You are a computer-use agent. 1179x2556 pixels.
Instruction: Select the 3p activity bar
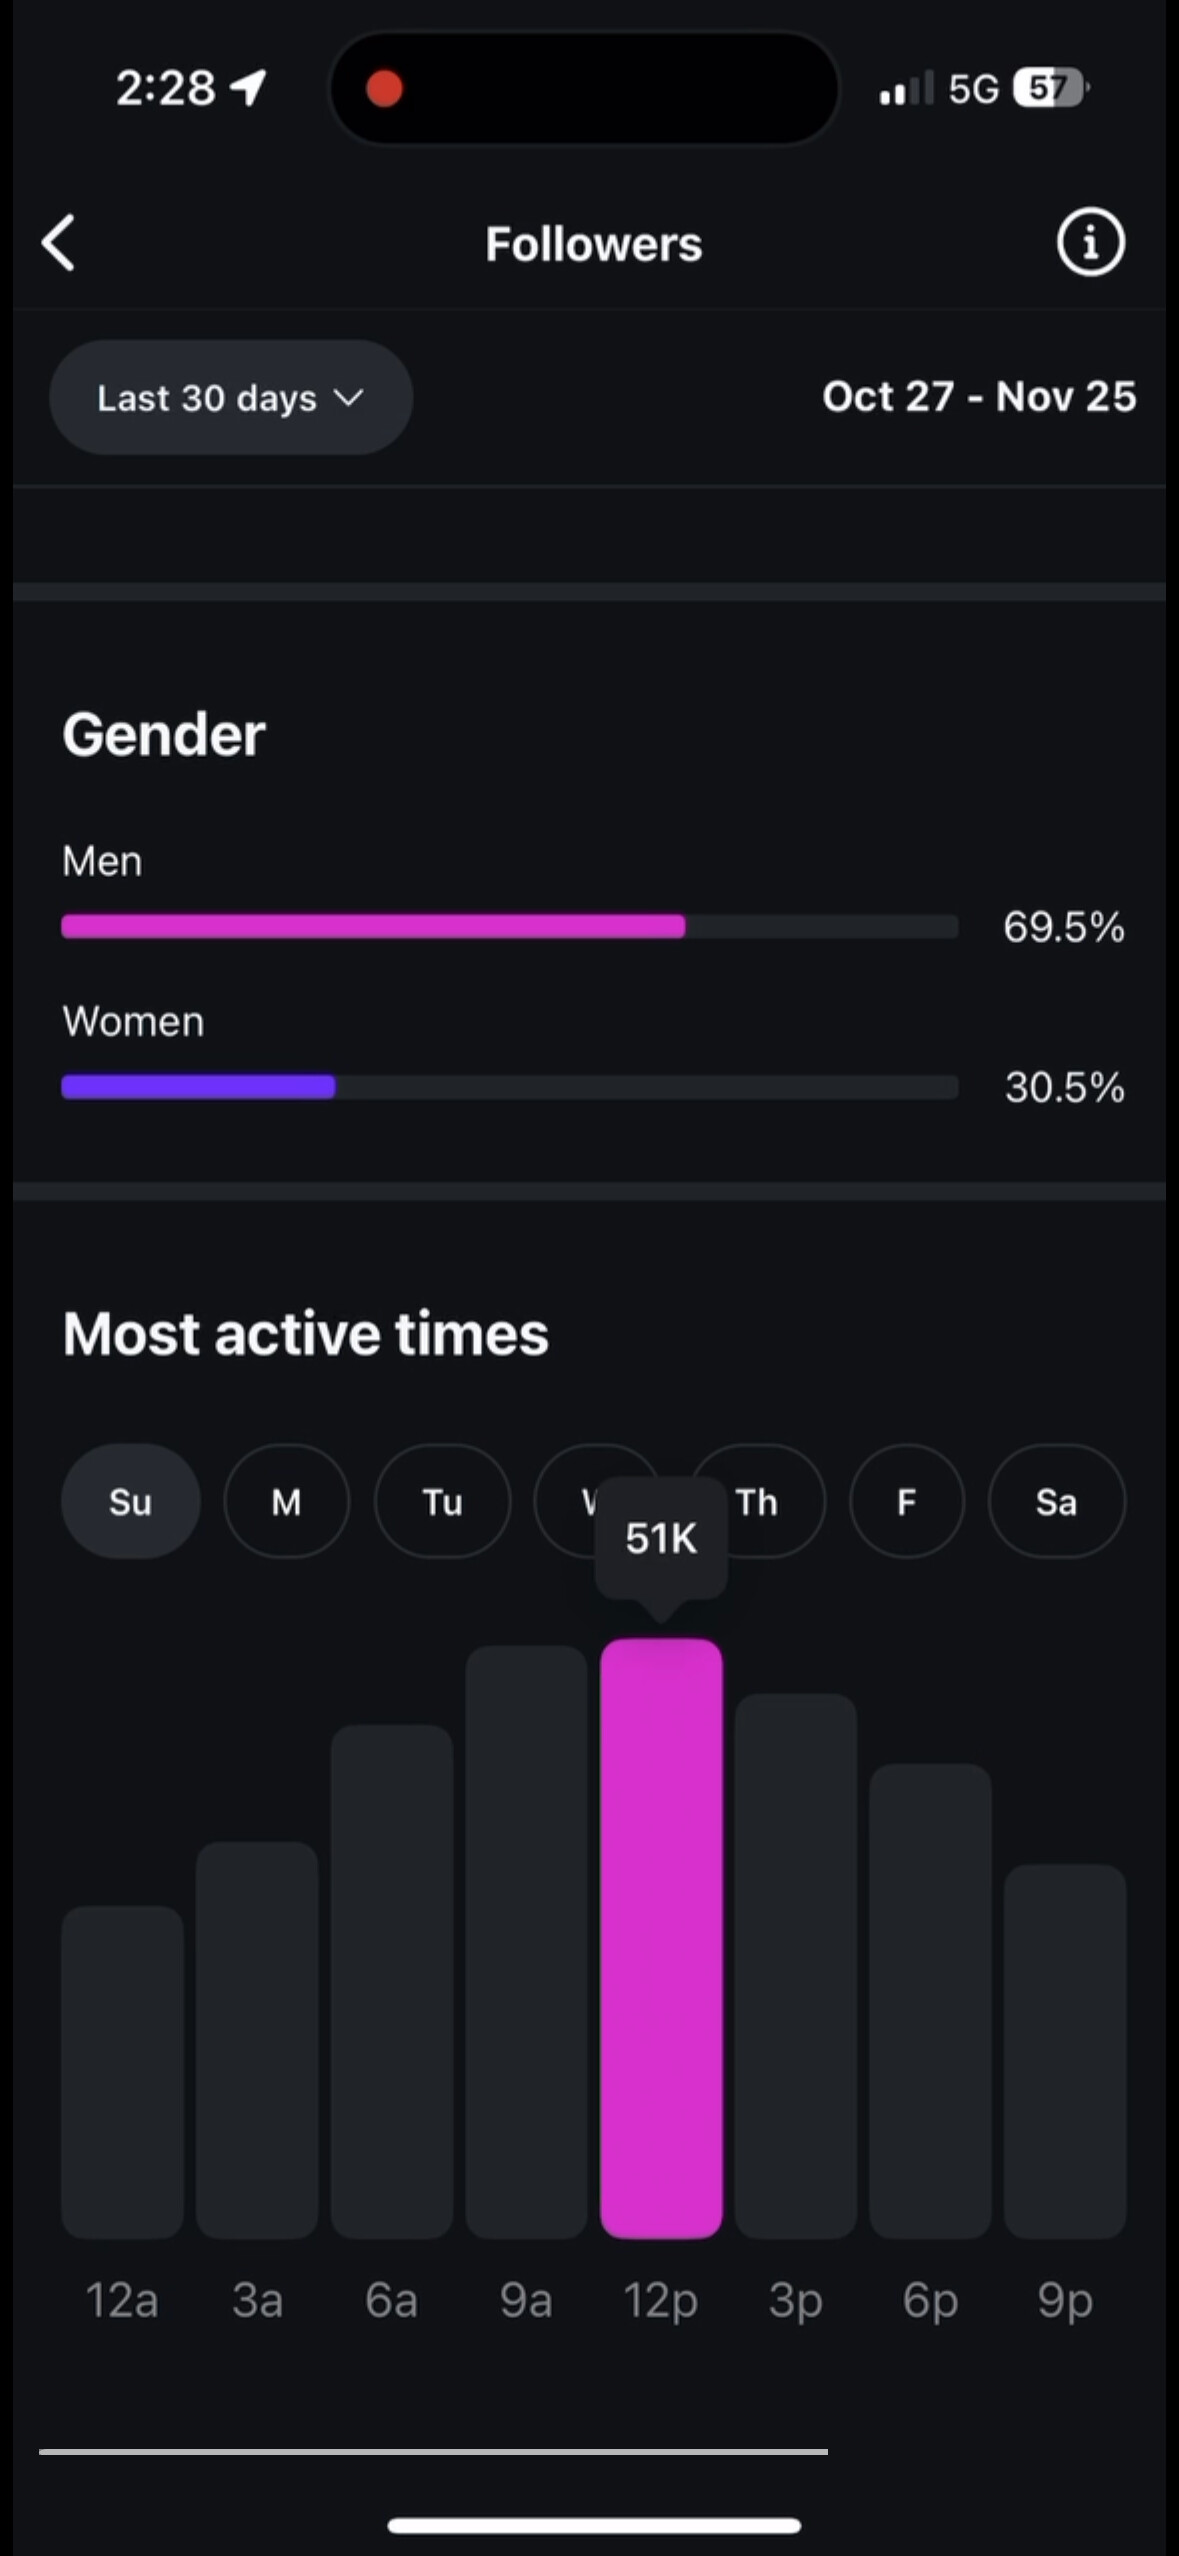(x=795, y=1965)
